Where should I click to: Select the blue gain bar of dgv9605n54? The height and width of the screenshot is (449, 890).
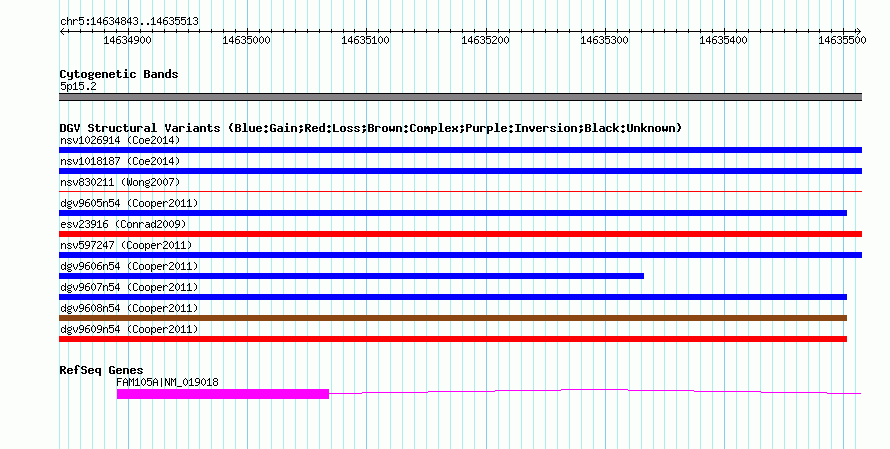[453, 213]
